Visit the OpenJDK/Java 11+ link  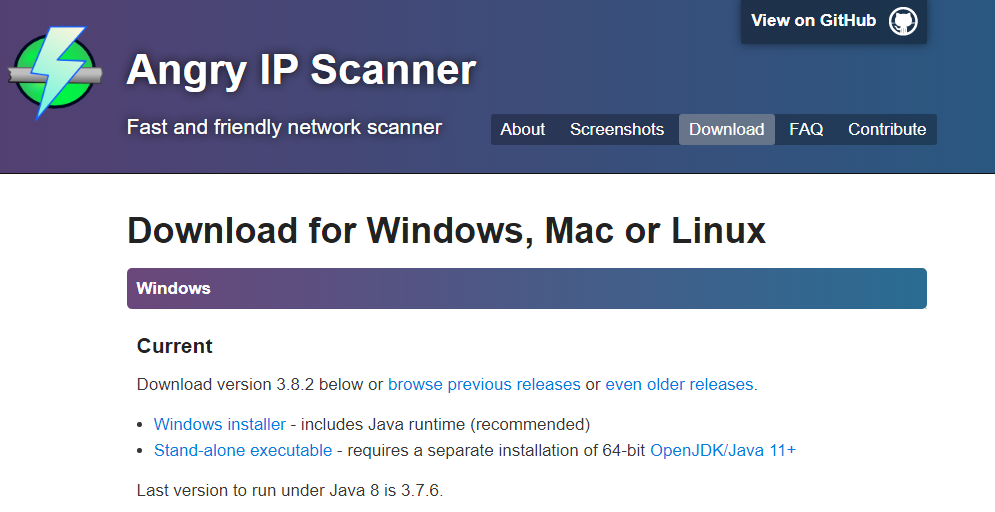pos(723,450)
